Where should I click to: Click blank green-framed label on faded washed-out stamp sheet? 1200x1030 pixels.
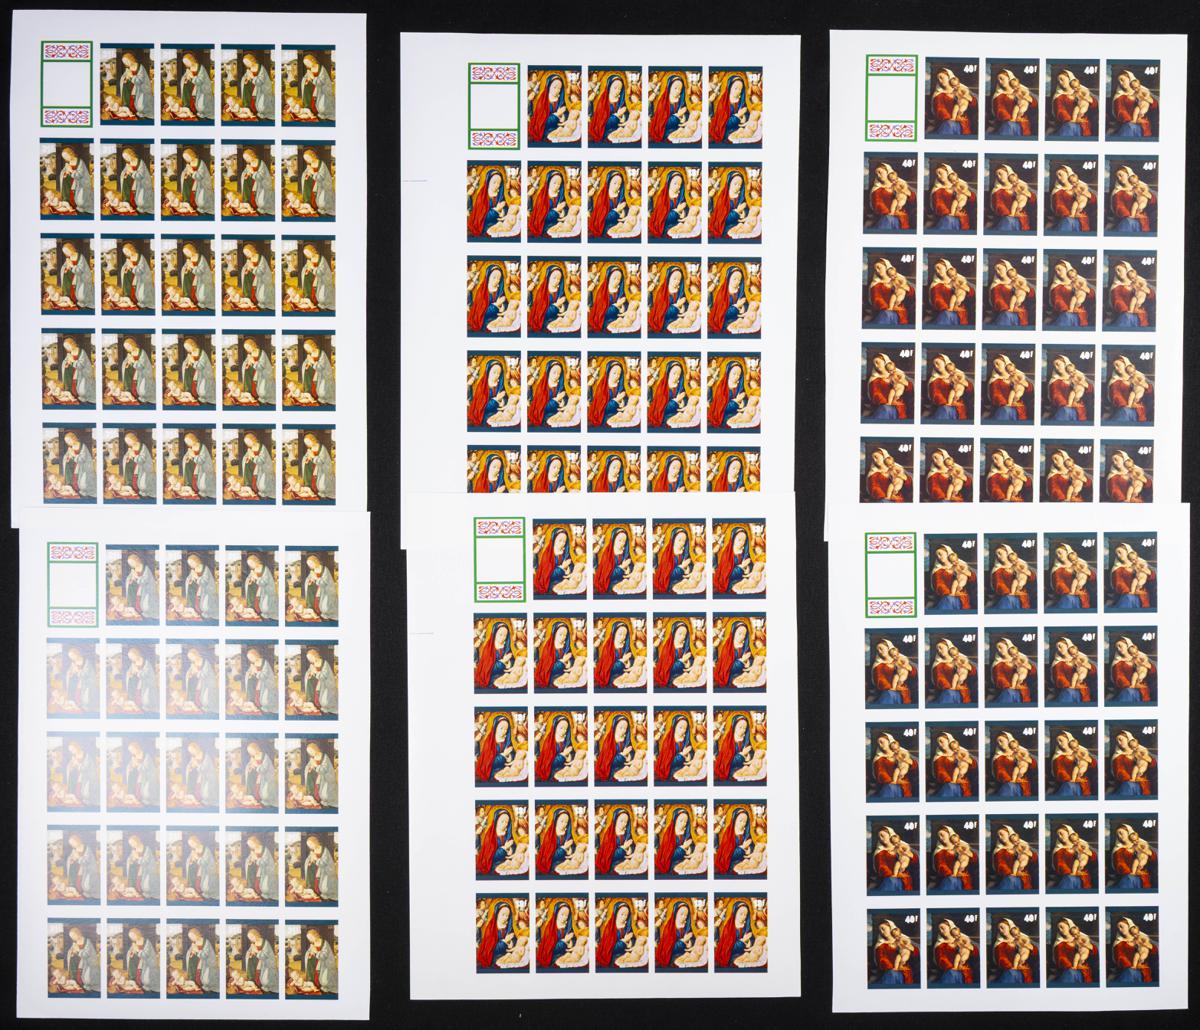coord(73,584)
